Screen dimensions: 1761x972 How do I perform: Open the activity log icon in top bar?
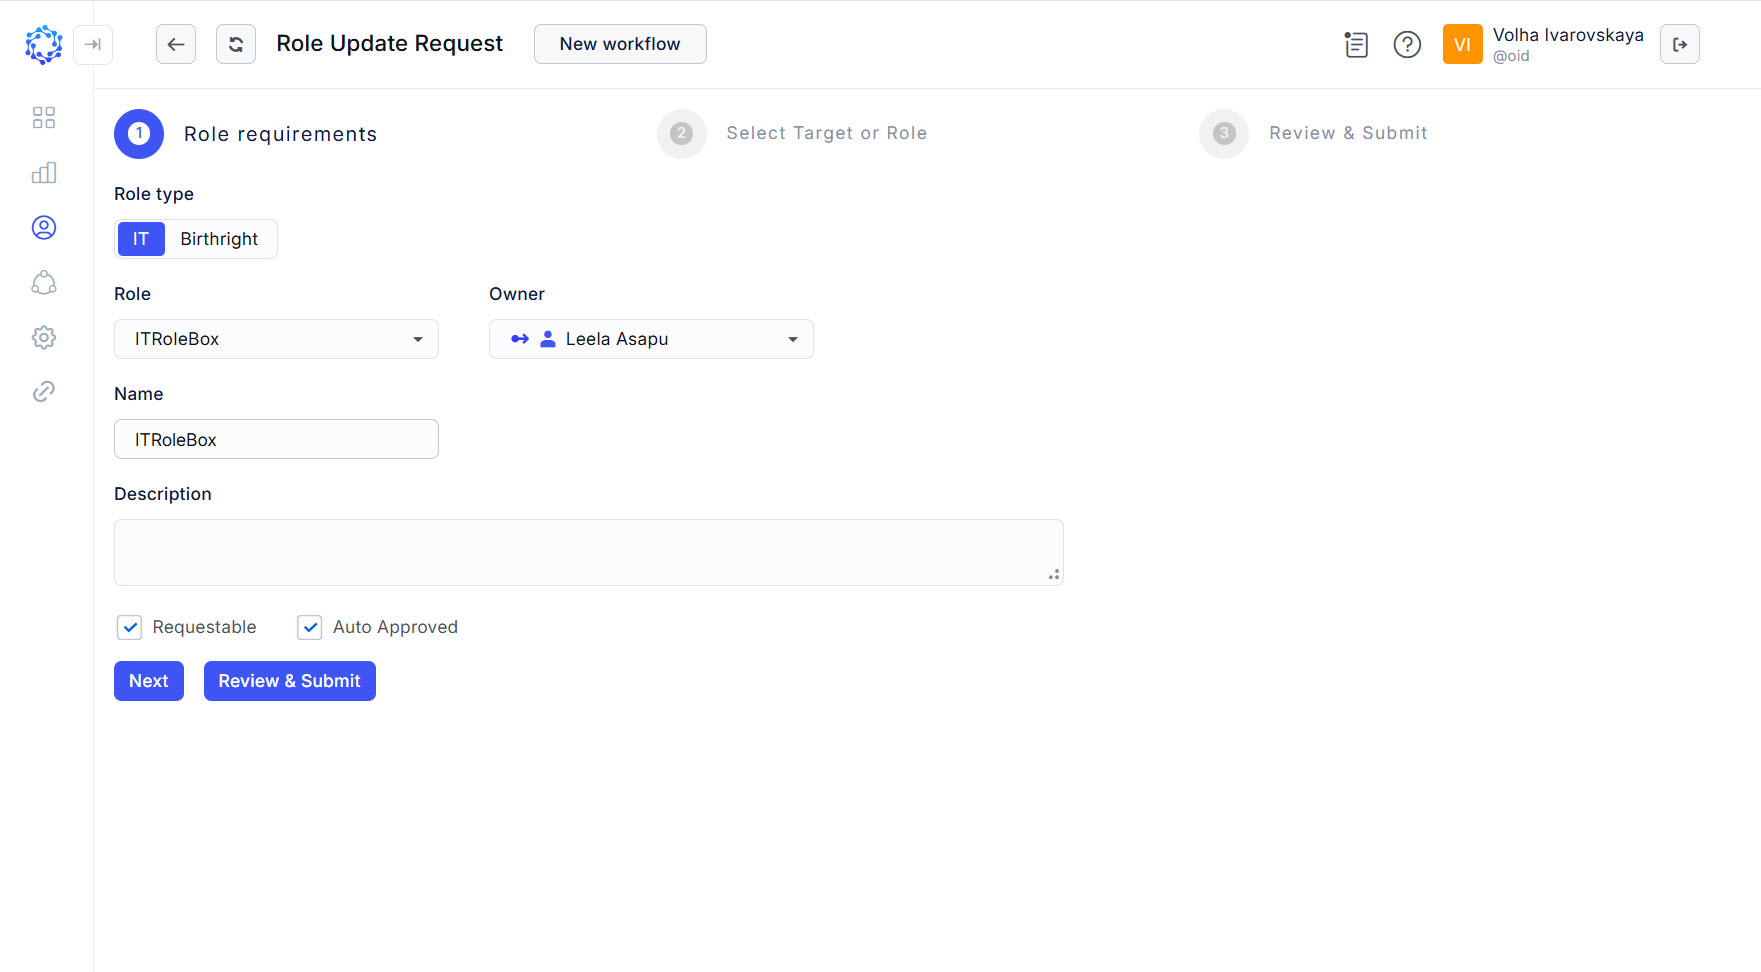click(1356, 44)
